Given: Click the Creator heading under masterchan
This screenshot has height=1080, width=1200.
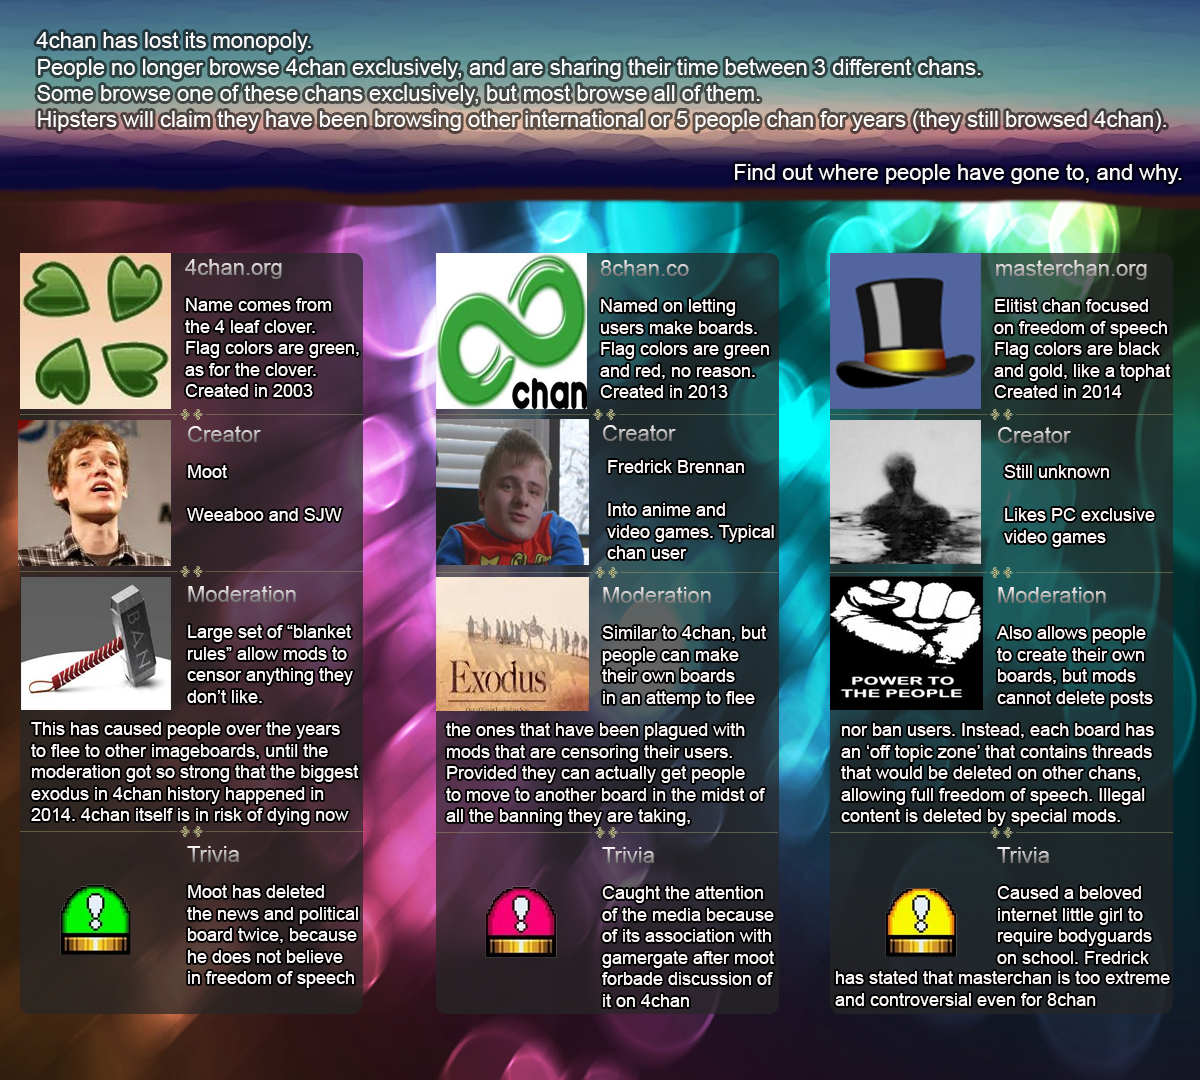Looking at the screenshot, I should (1034, 436).
